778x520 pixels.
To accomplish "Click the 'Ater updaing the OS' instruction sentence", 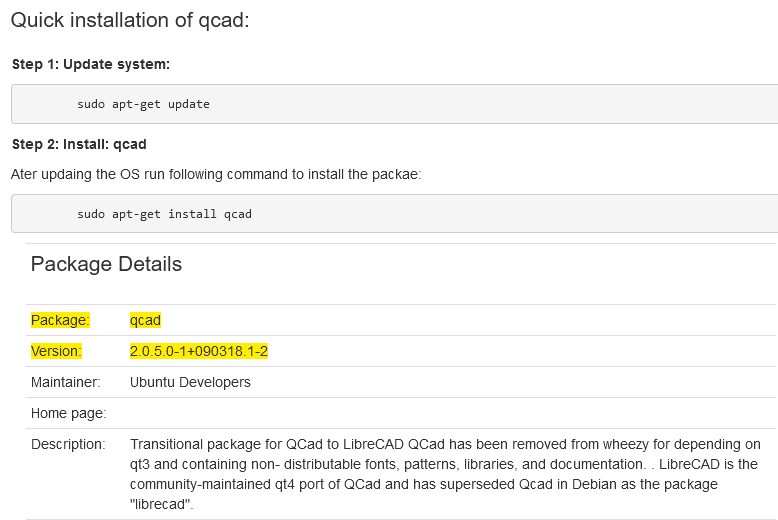I will point(216,174).
